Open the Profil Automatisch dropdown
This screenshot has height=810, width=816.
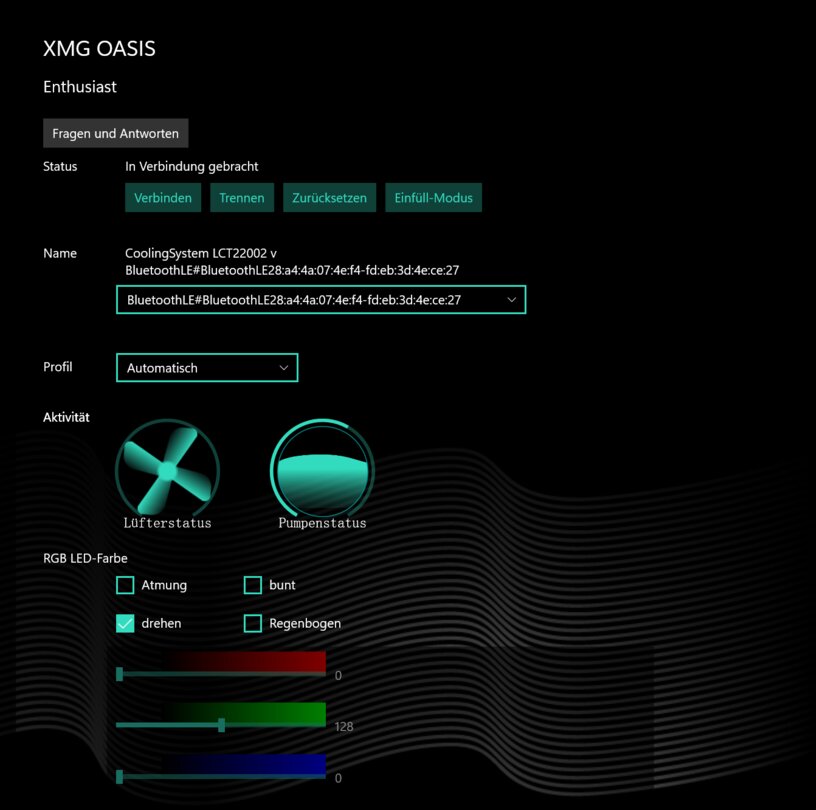(x=207, y=368)
